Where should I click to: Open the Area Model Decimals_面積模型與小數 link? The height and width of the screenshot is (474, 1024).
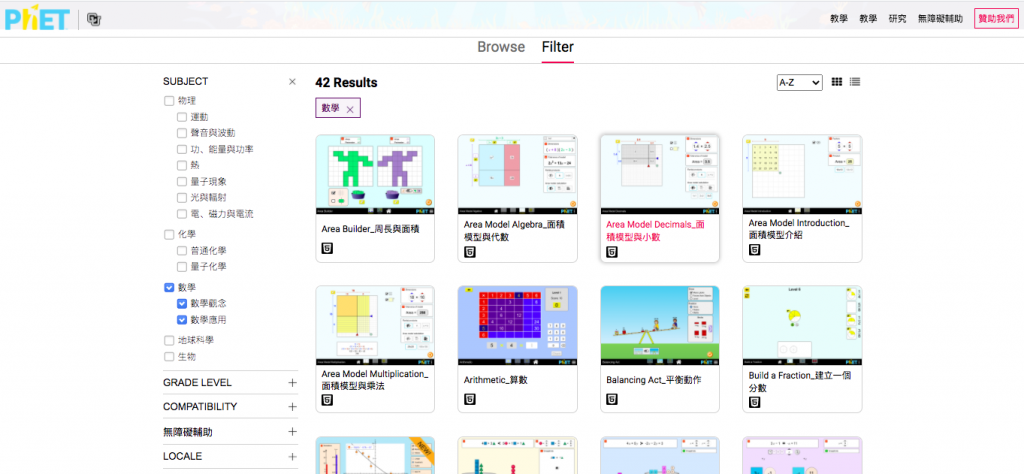[x=656, y=230]
